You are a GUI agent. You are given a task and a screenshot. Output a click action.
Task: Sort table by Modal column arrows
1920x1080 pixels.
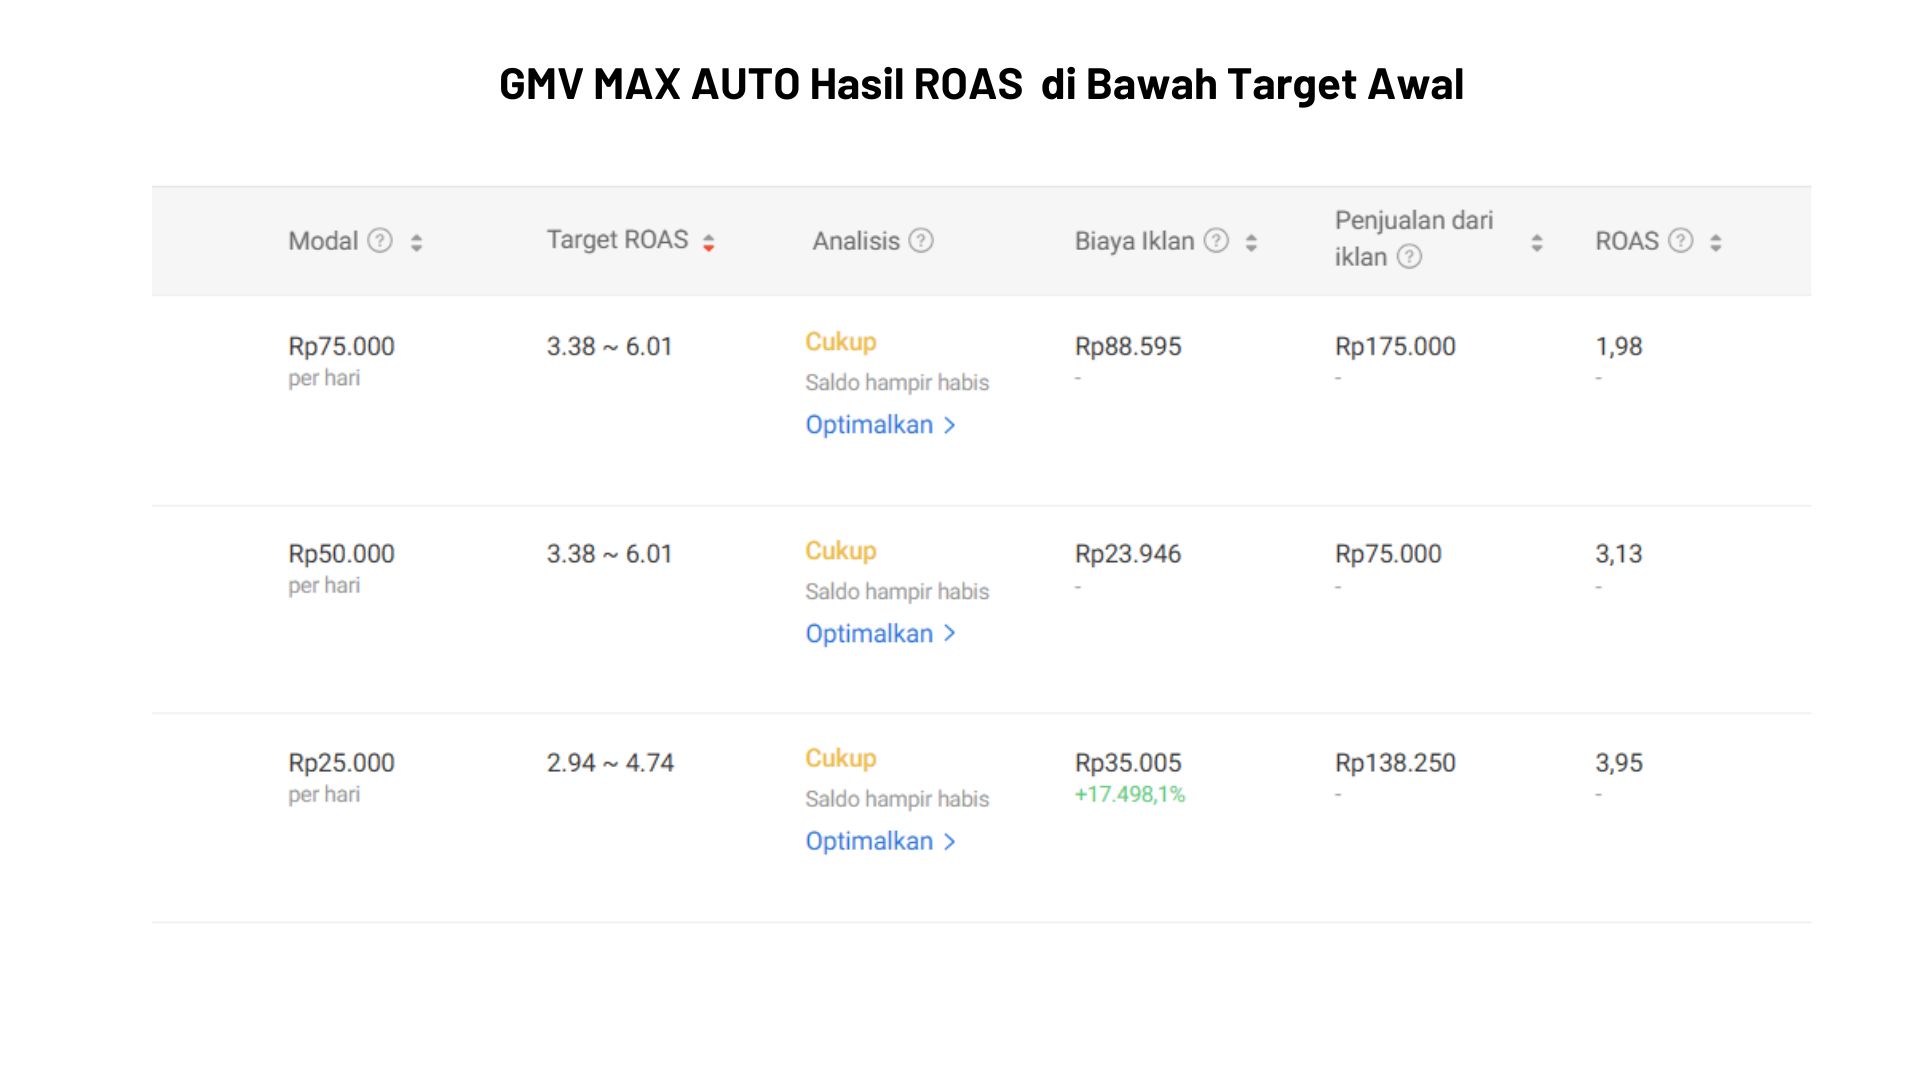pyautogui.click(x=416, y=242)
